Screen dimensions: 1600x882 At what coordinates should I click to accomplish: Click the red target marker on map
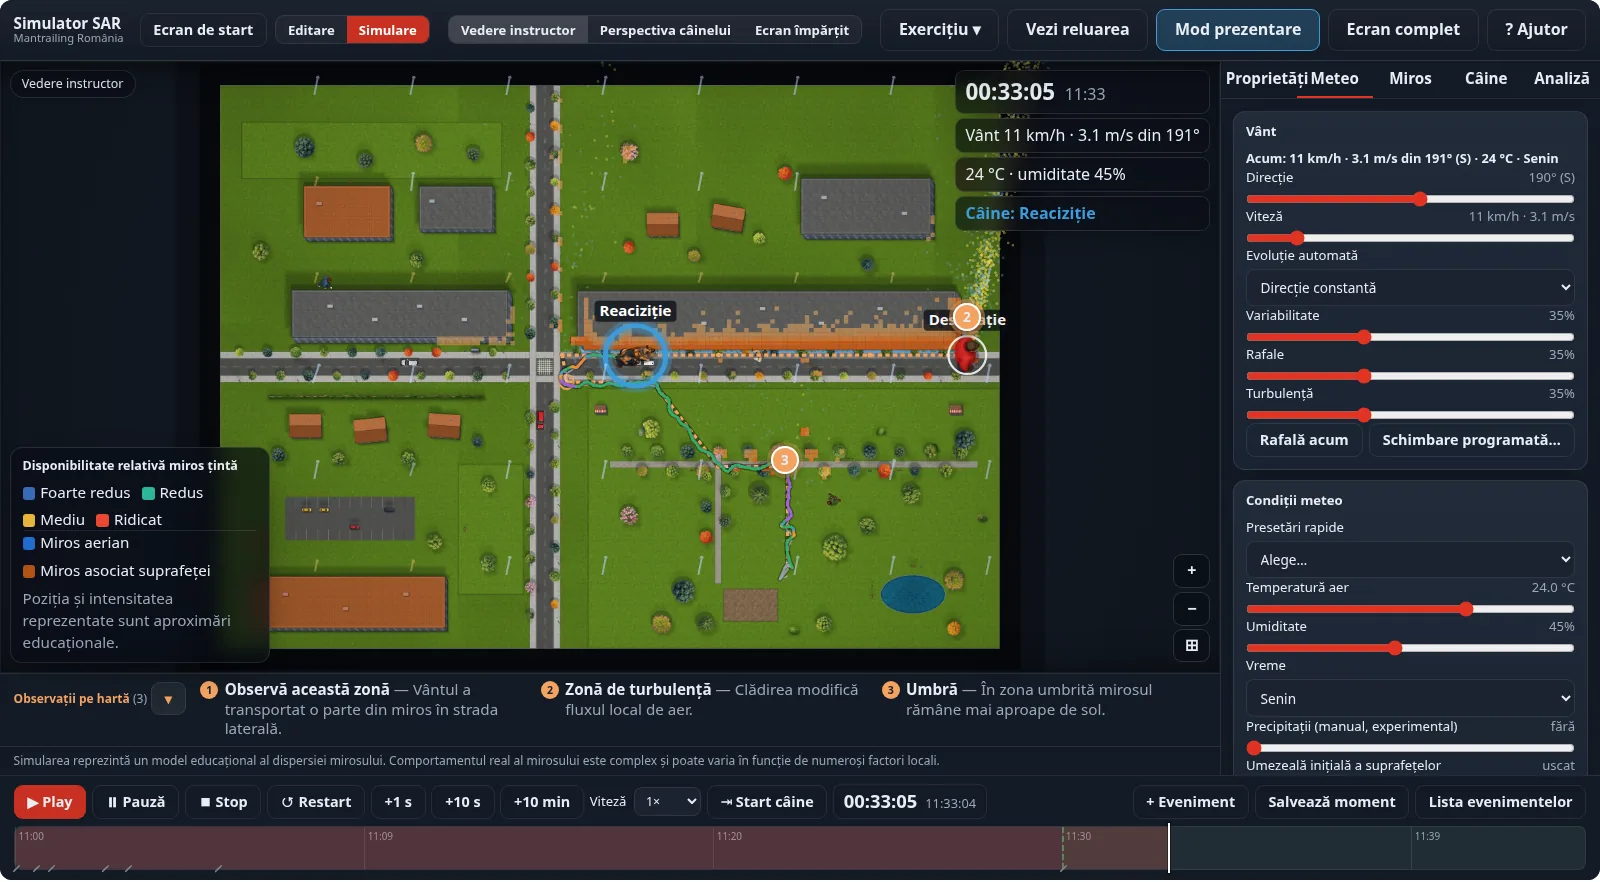coord(967,354)
